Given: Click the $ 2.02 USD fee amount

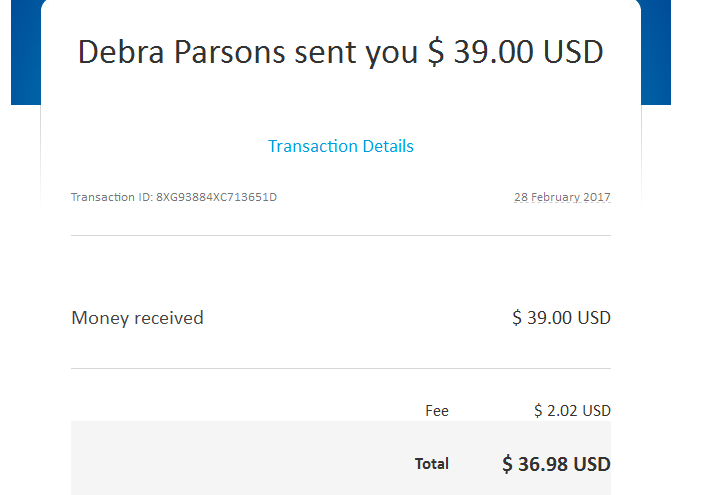Looking at the screenshot, I should [x=572, y=411].
